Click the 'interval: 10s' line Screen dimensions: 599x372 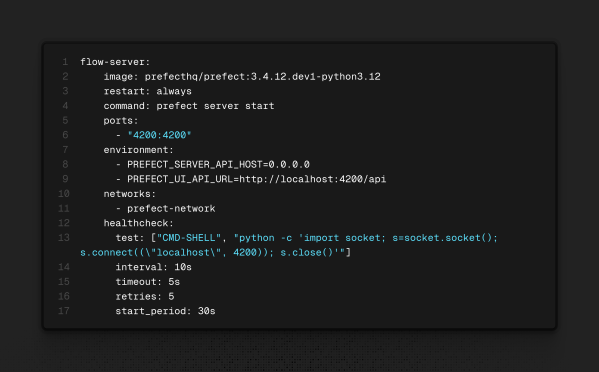(154, 267)
